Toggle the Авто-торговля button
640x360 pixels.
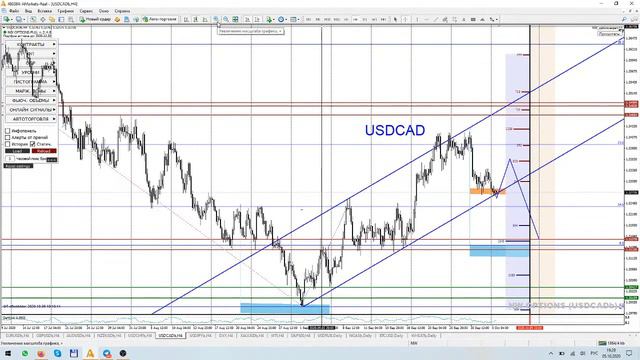(x=160, y=19)
